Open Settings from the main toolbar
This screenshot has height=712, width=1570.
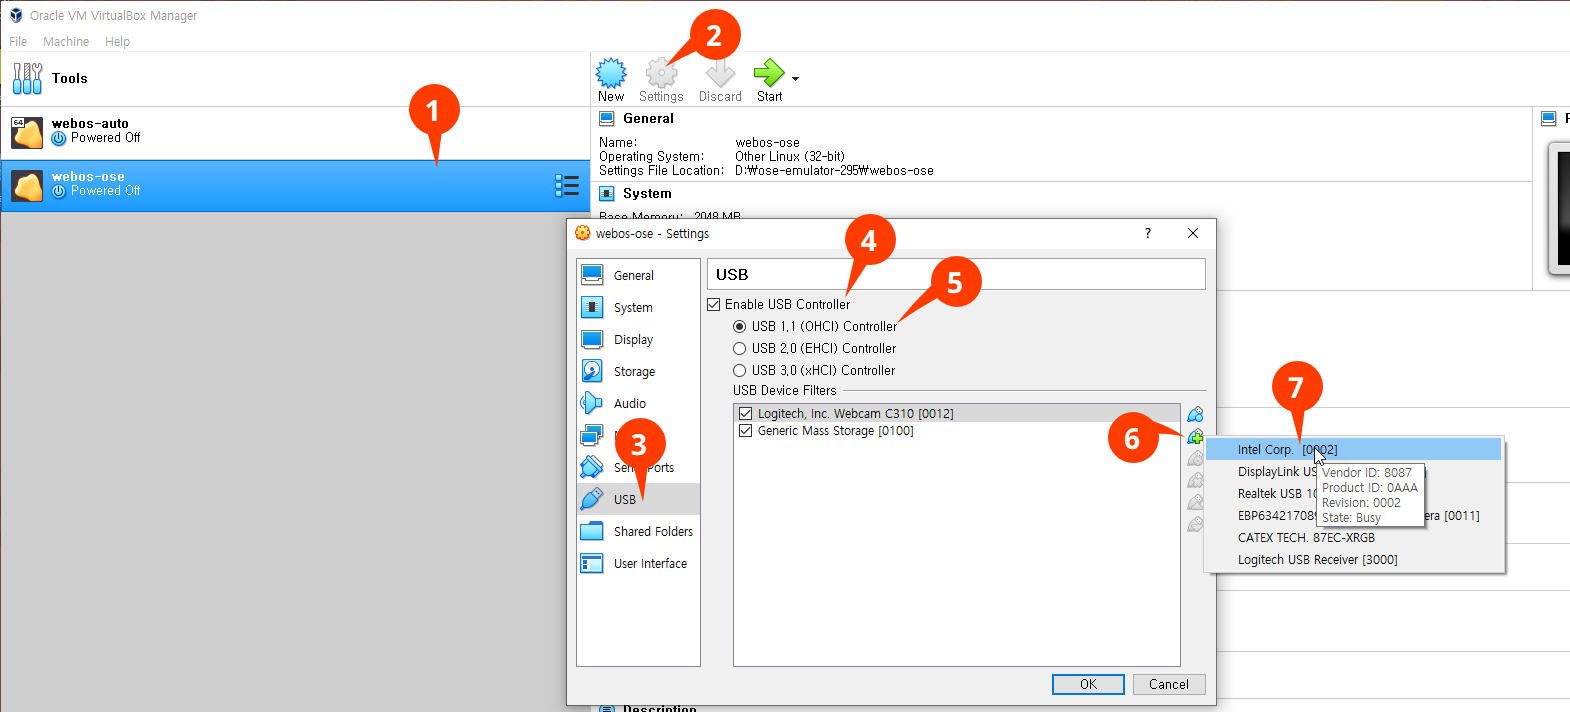click(x=661, y=79)
